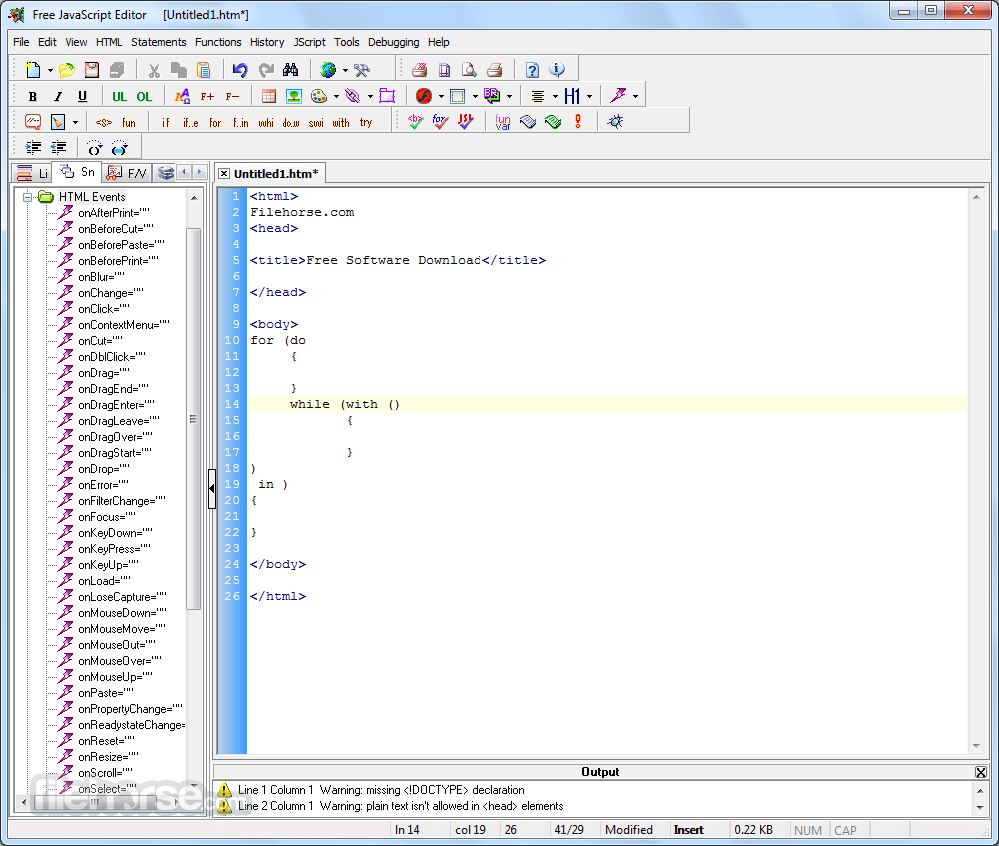This screenshot has height=846, width=999.
Task: Insert a table with the table icon
Action: (x=269, y=96)
